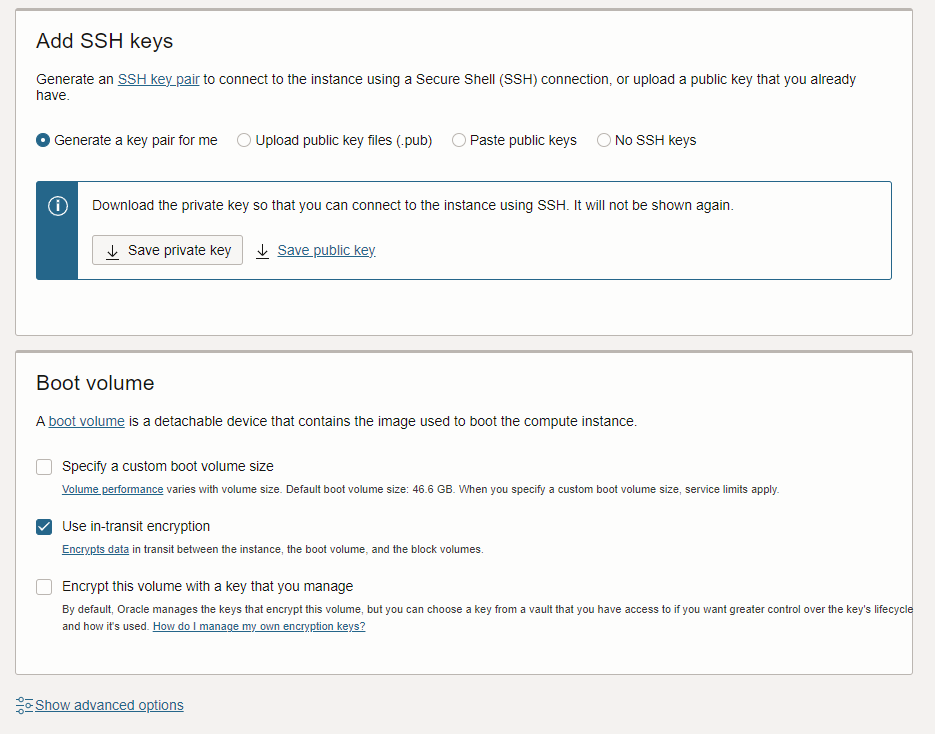Click the Boot volume section heading
This screenshot has height=734, width=935.
click(95, 383)
